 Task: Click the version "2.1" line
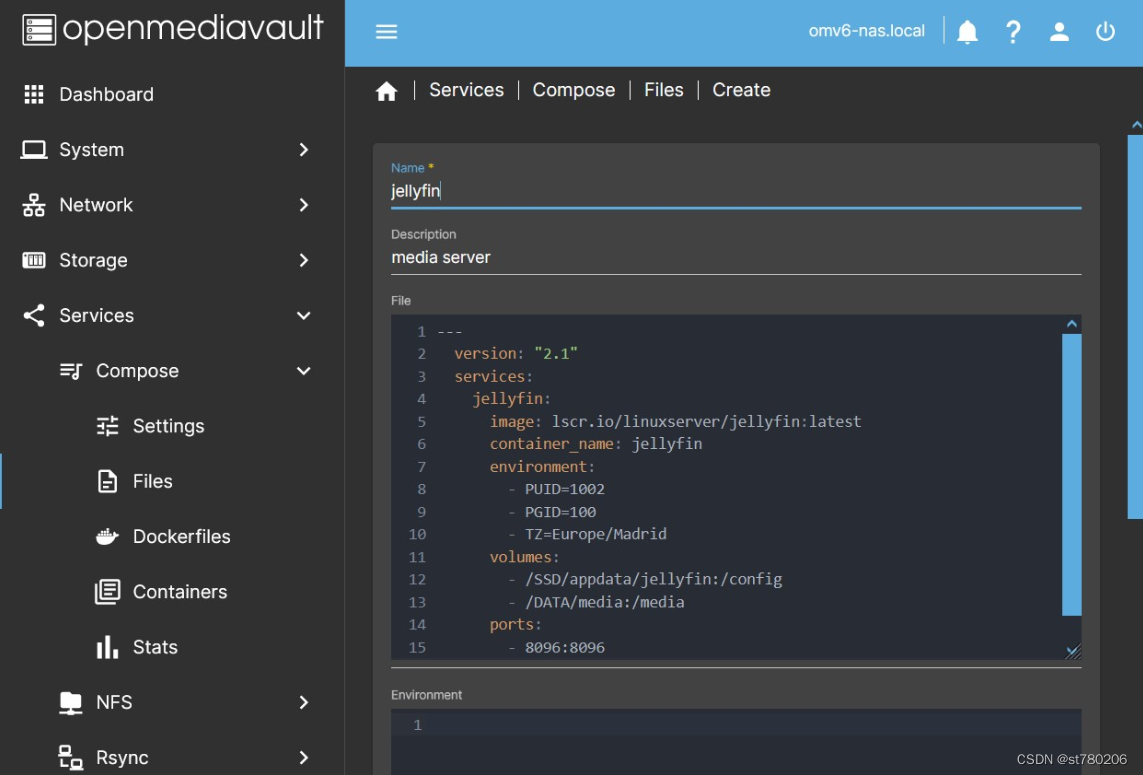(515, 354)
